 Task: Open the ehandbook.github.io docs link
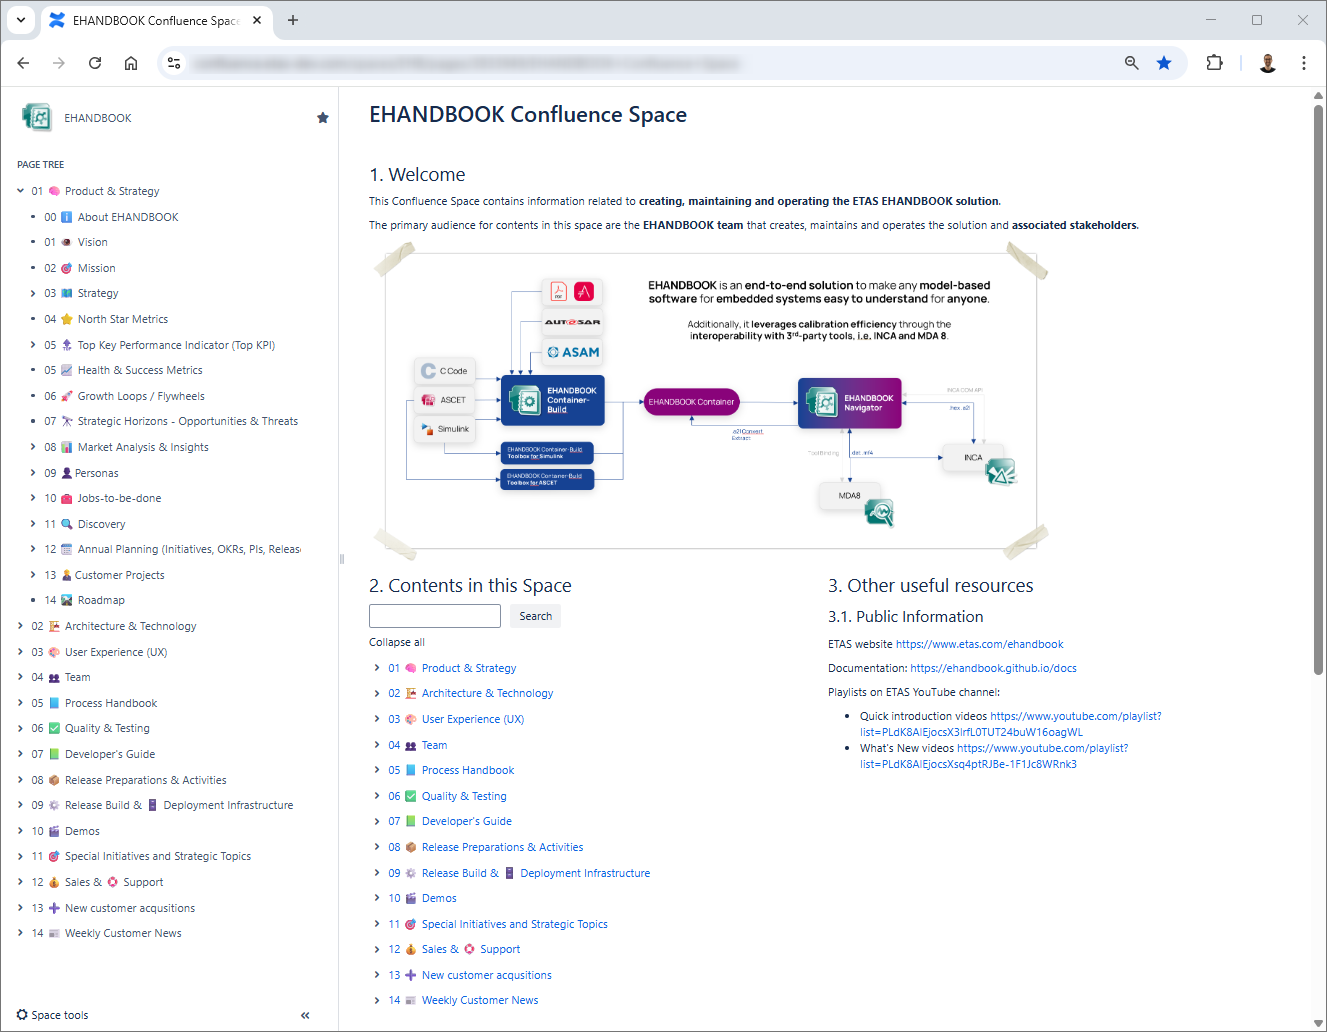(993, 668)
